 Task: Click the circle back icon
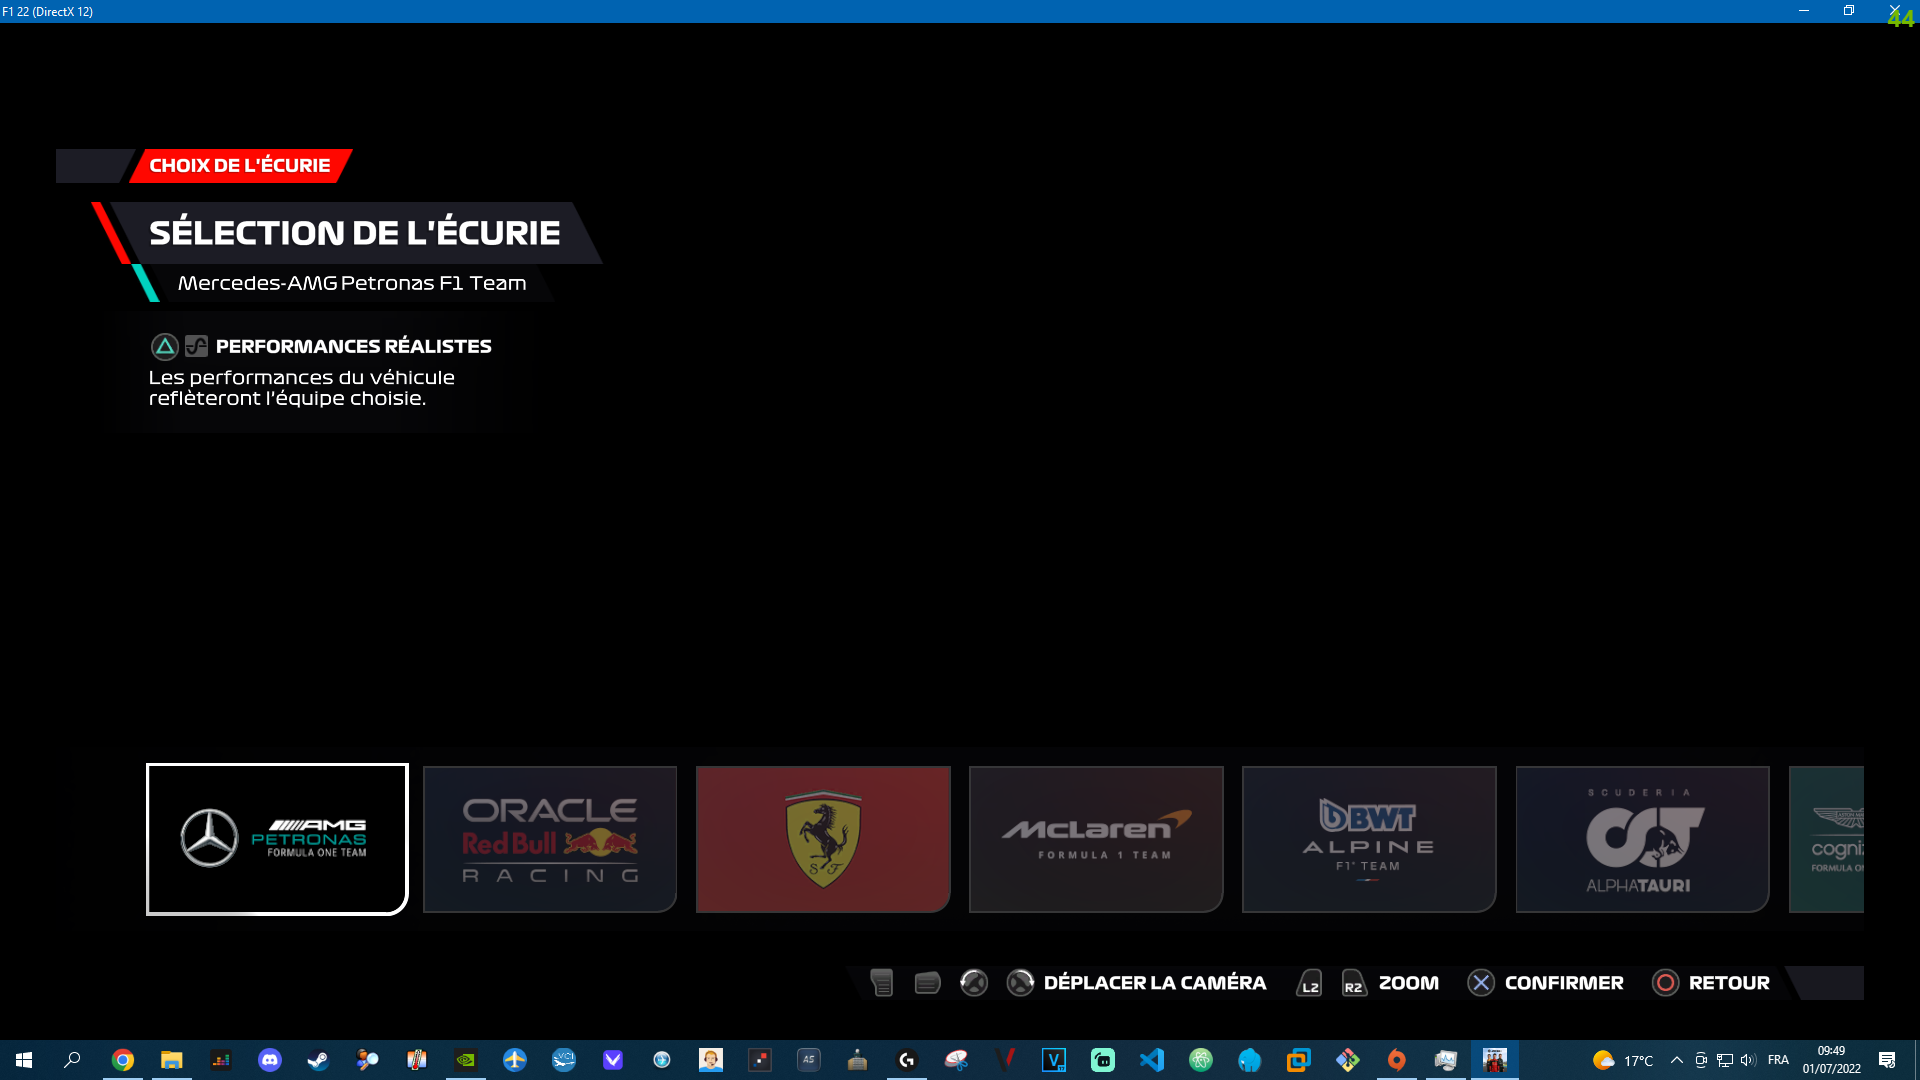(x=1666, y=983)
